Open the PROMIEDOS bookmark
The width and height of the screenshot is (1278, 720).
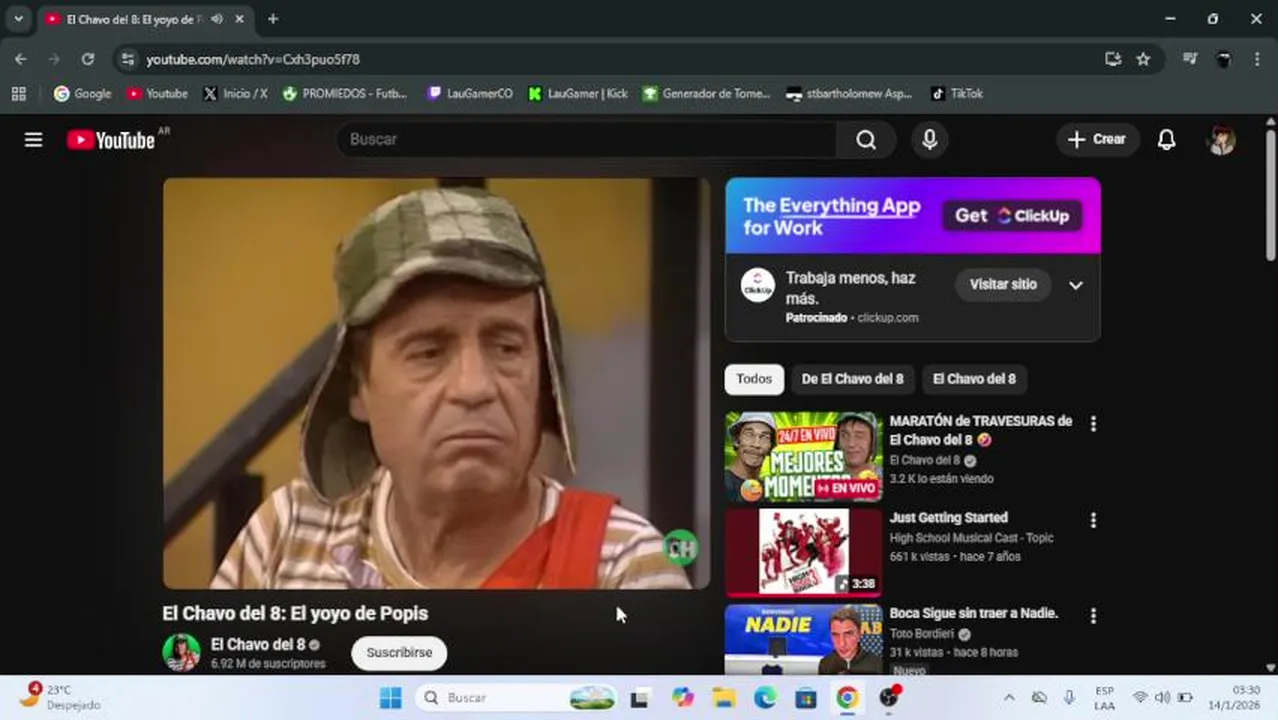345,93
